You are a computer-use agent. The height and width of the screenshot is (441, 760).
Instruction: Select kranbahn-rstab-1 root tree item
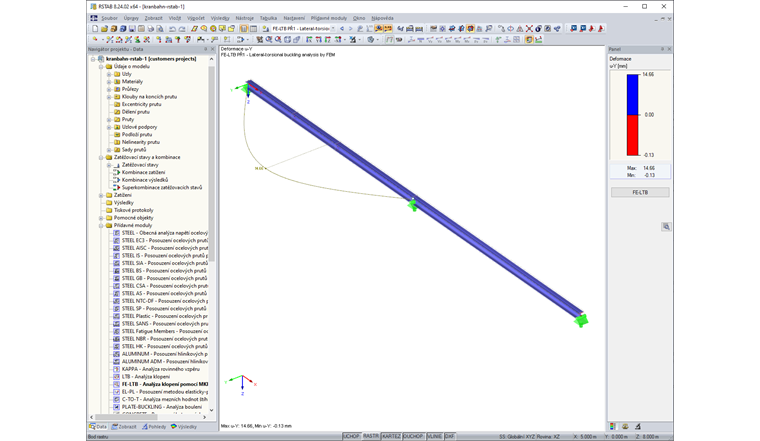[151, 59]
